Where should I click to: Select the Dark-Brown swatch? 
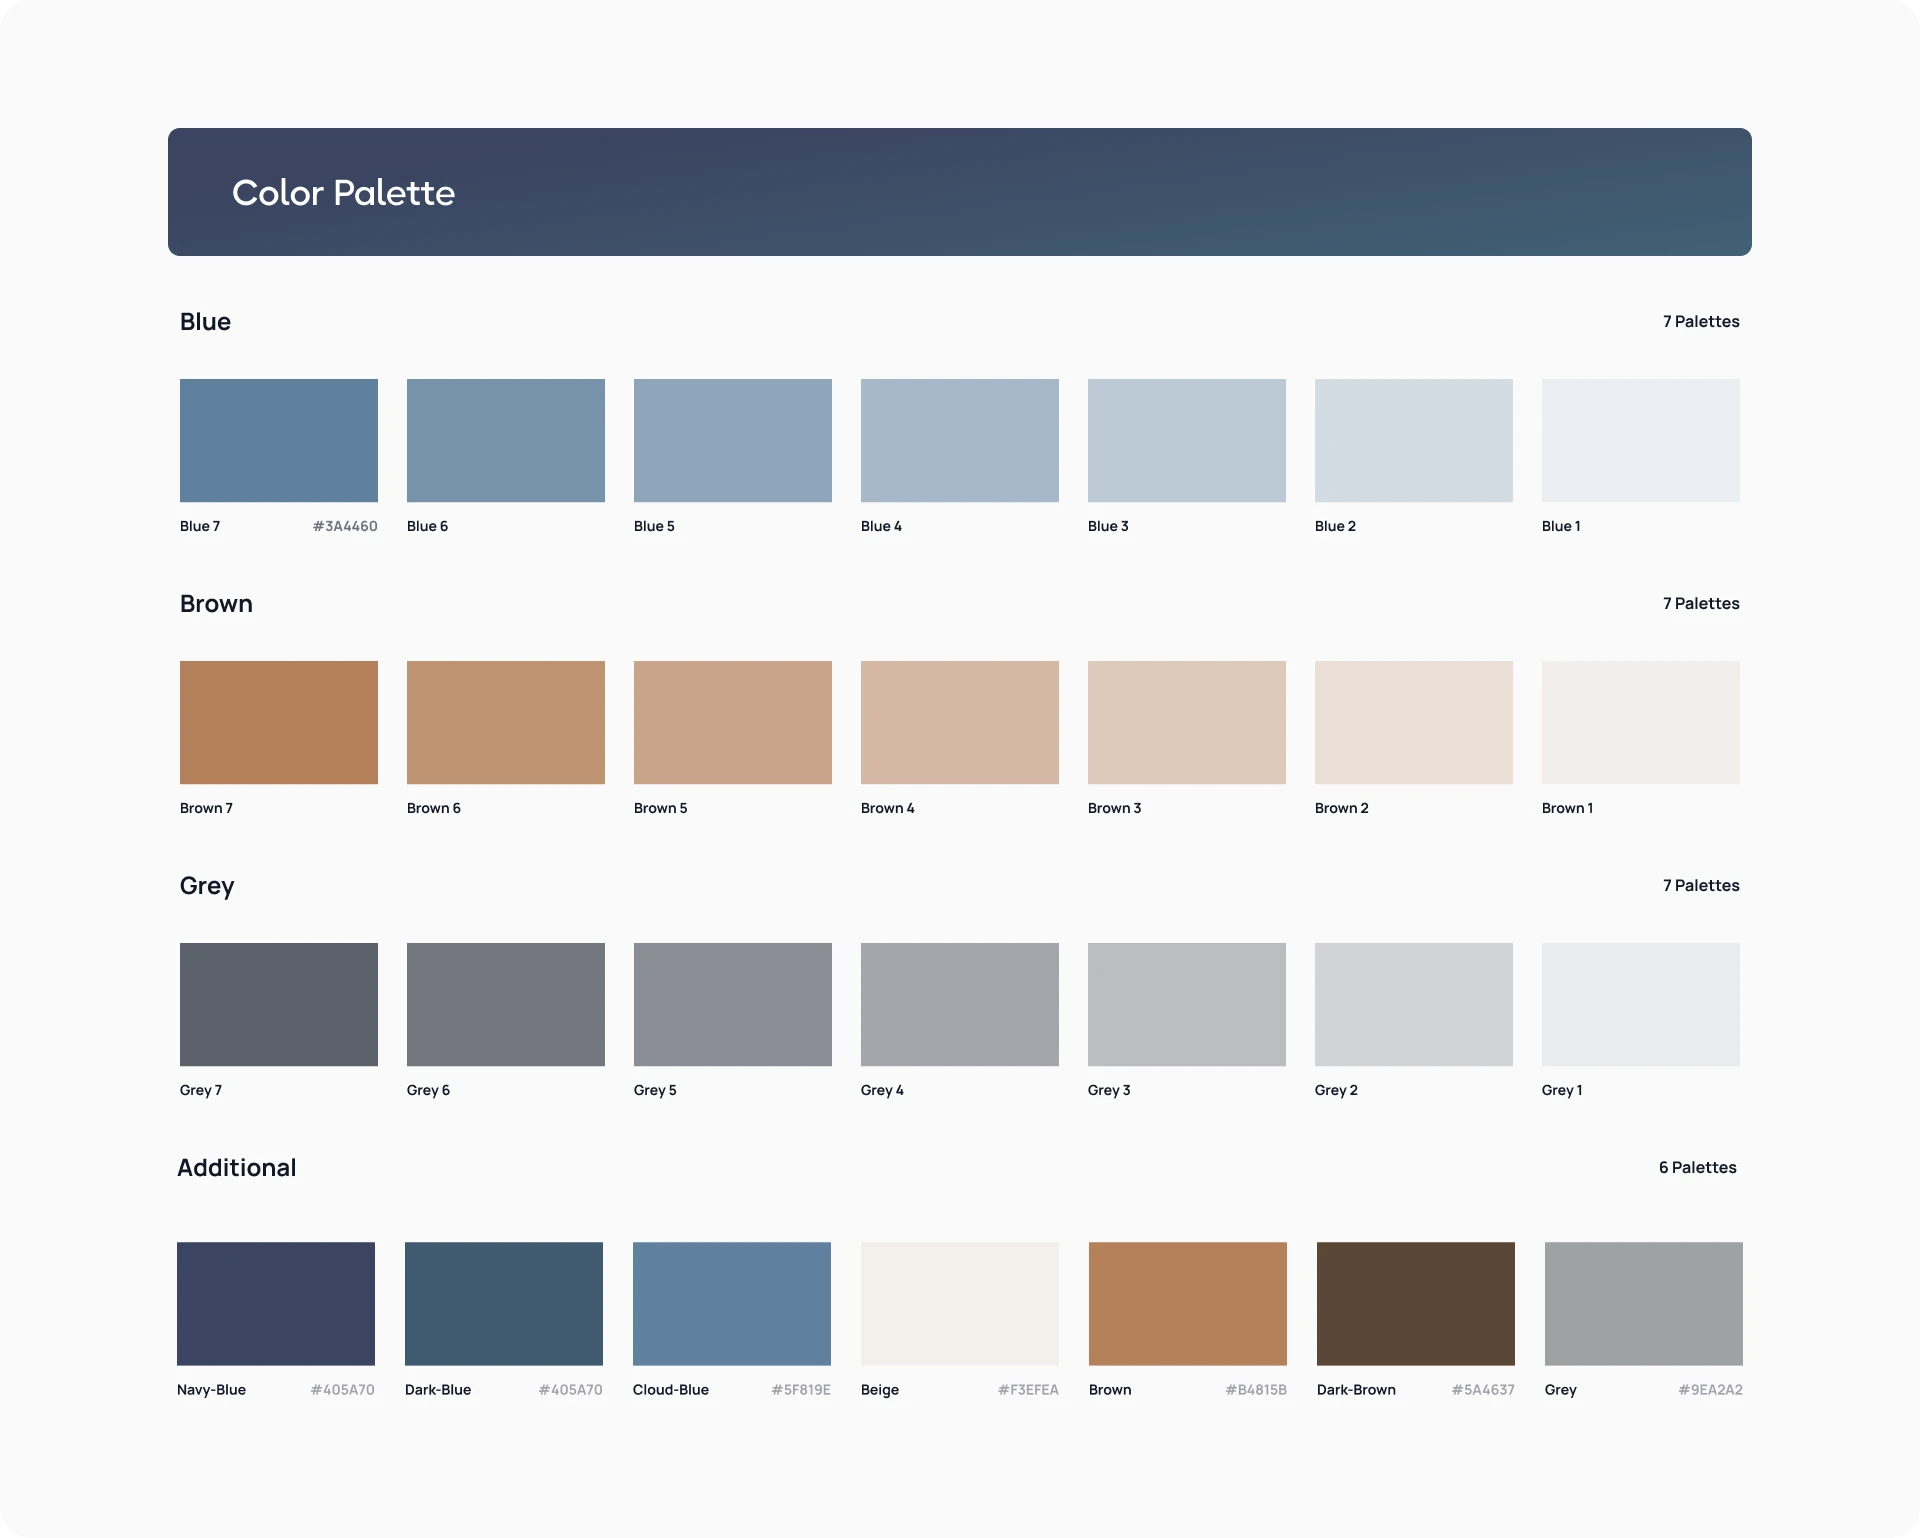(1415, 1303)
